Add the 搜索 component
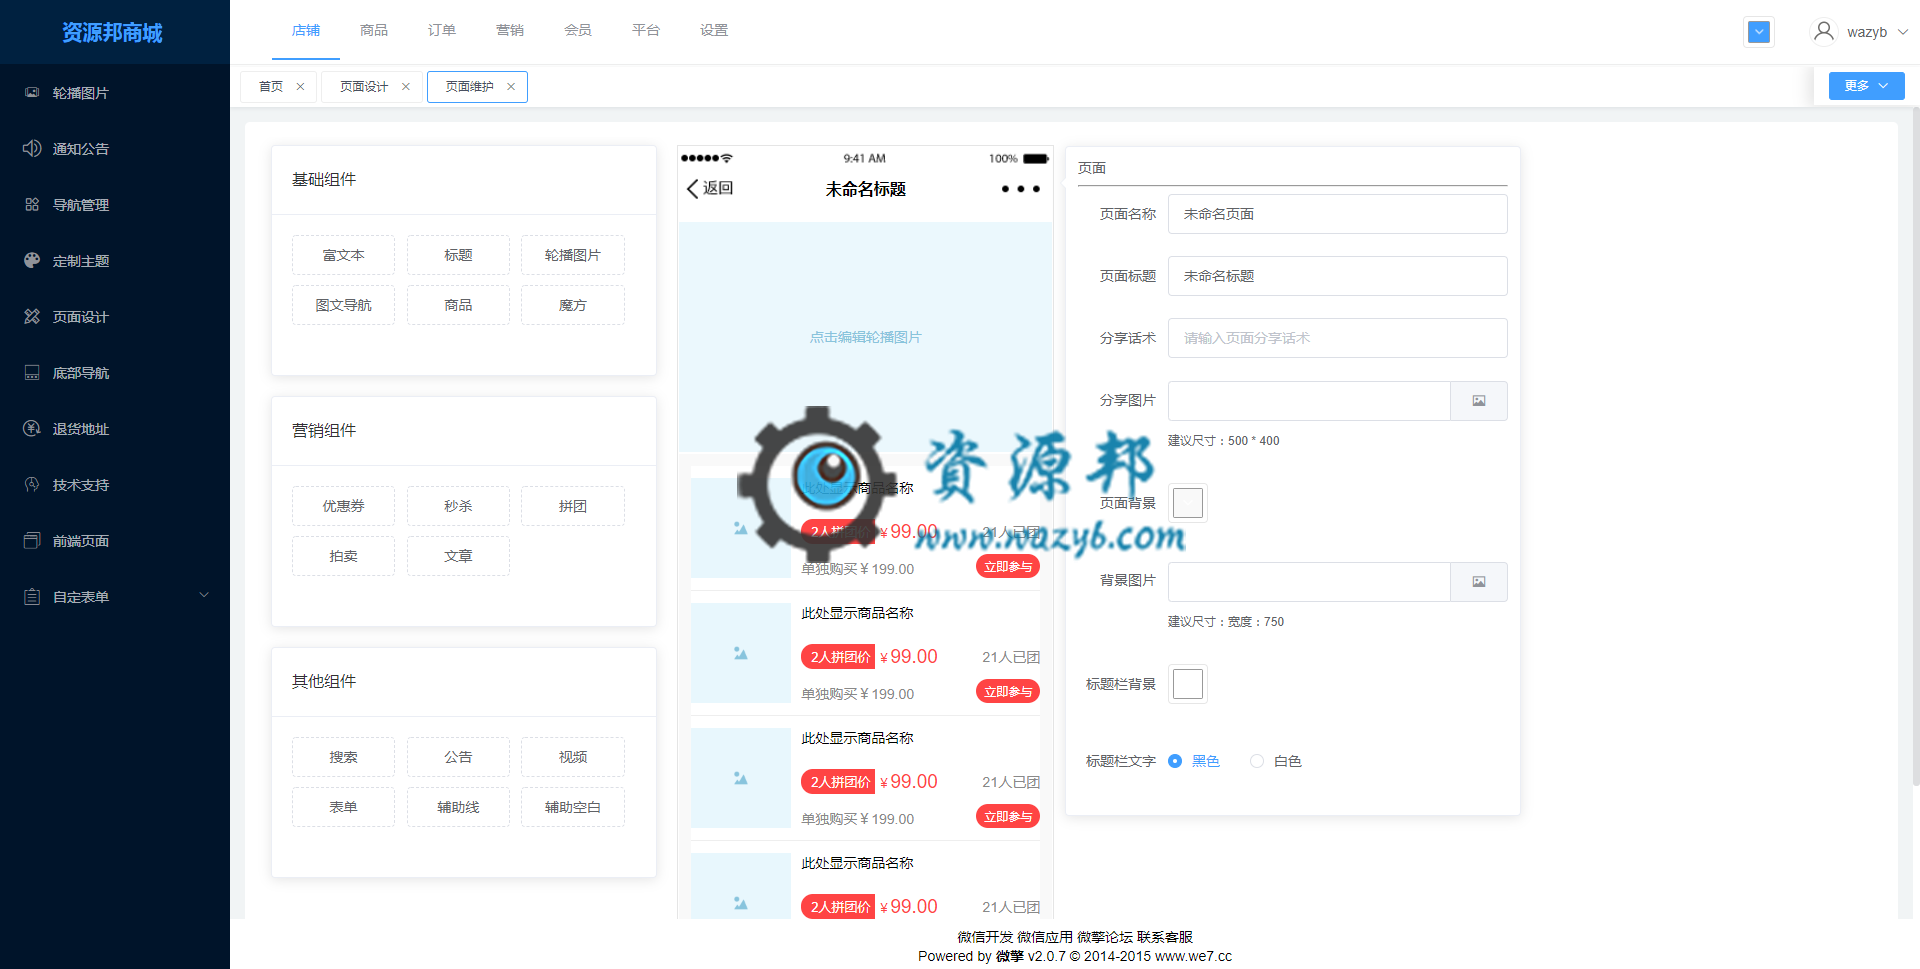Image resolution: width=1920 pixels, height=969 pixels. (343, 757)
